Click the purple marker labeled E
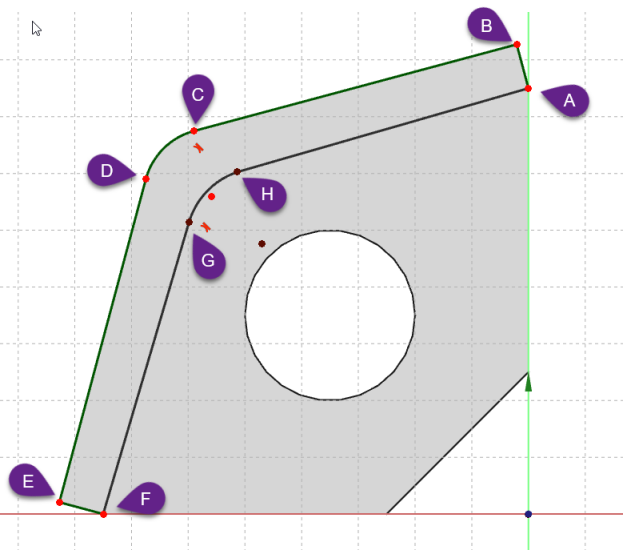Viewport: 623px width, 550px height. point(29,482)
